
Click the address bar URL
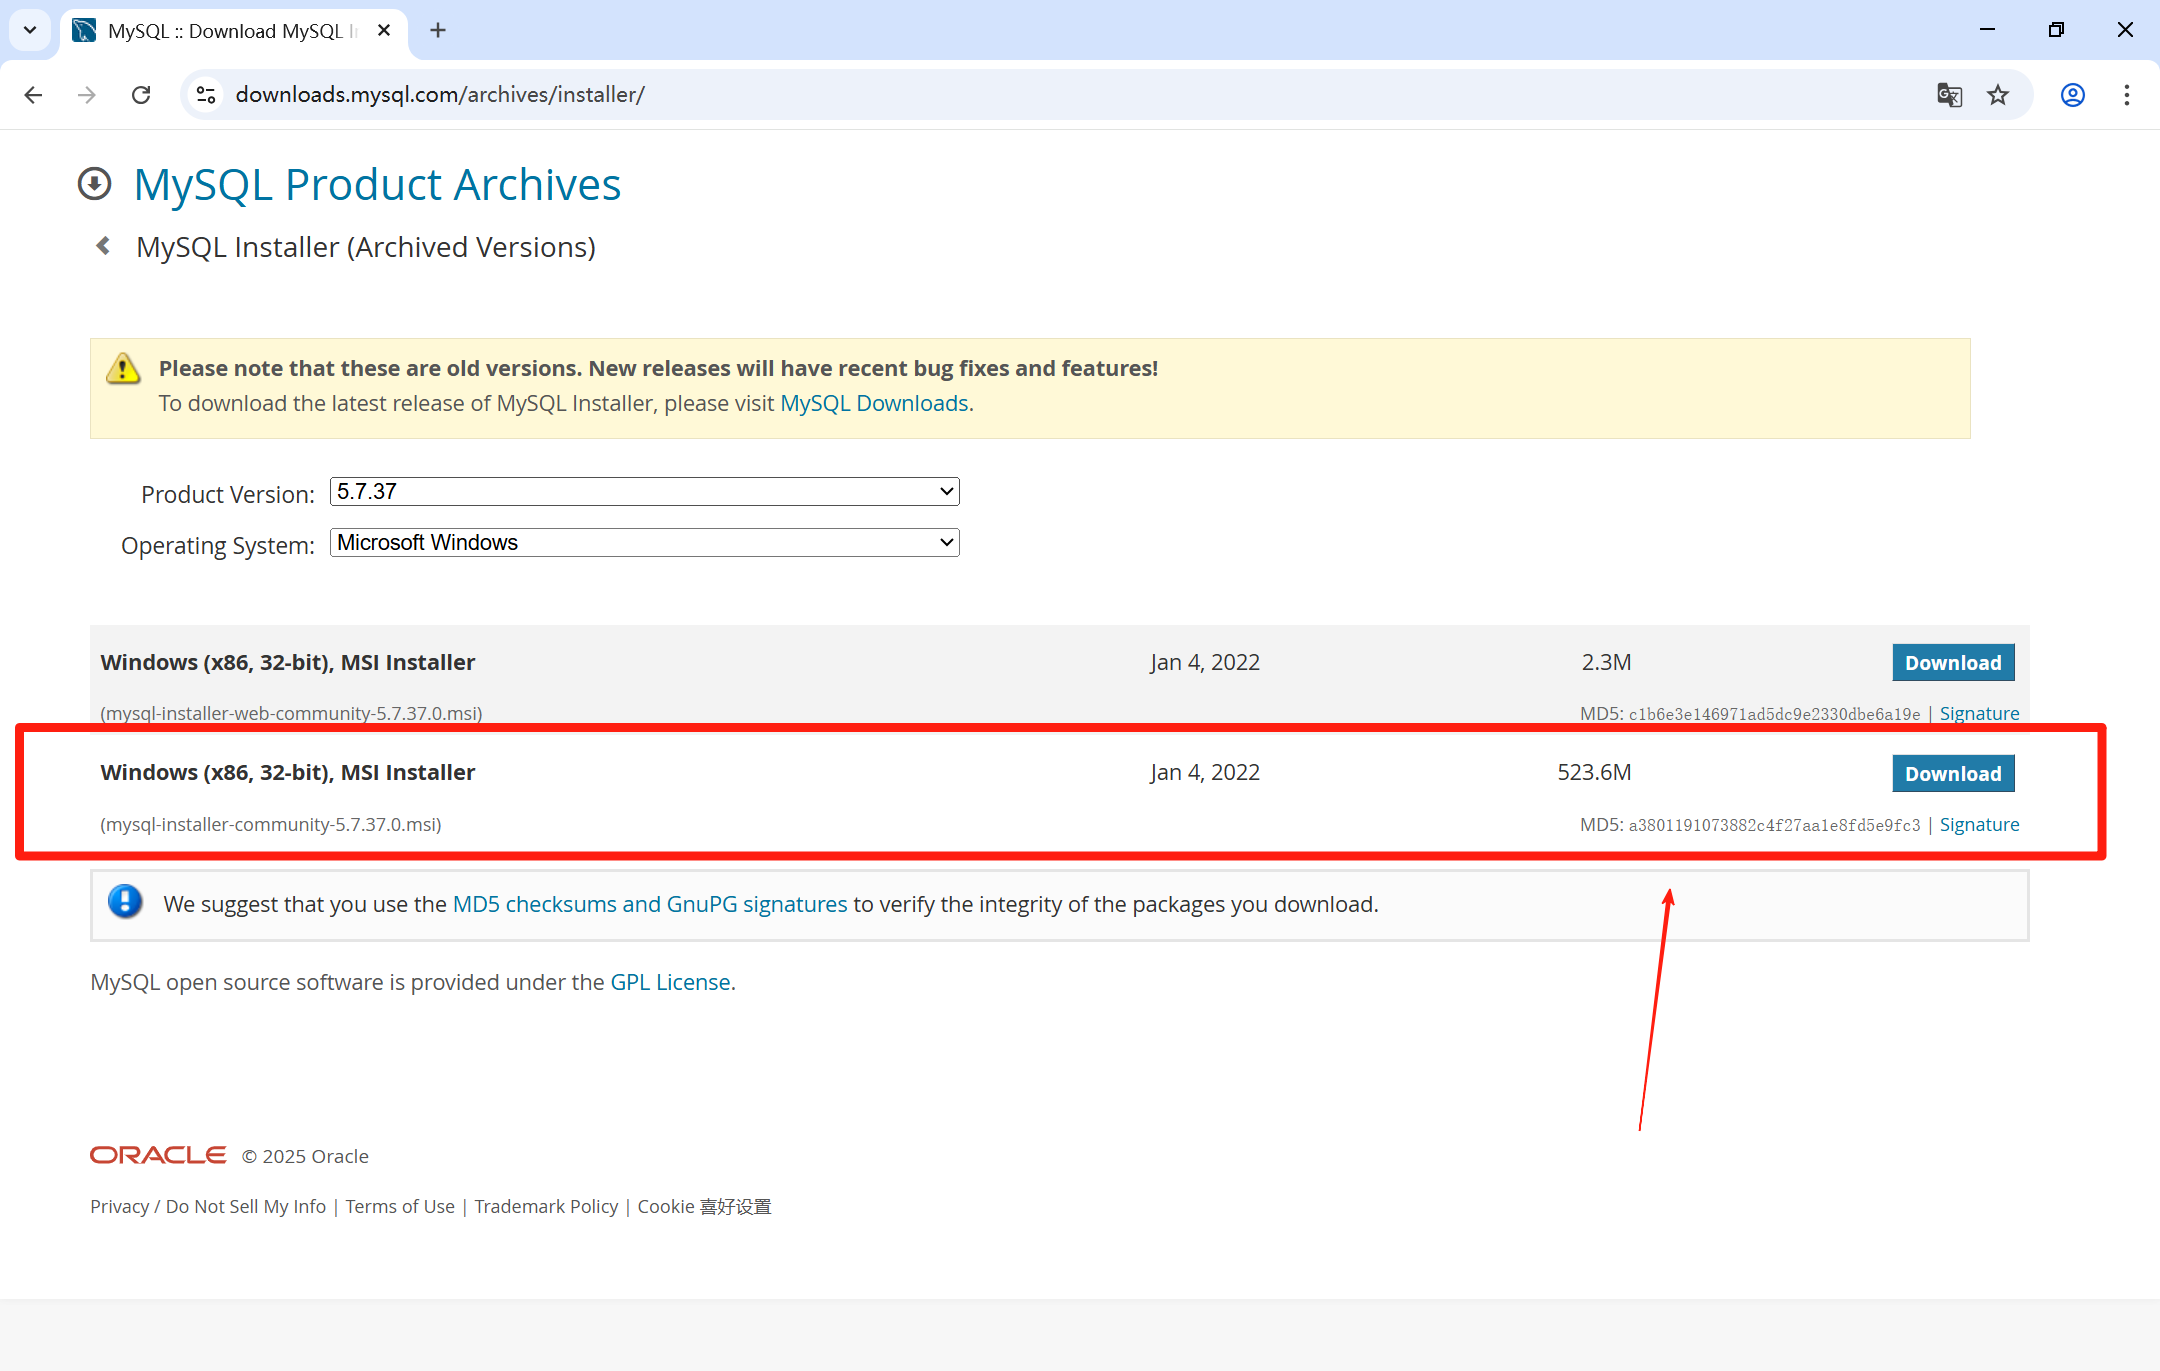[x=440, y=95]
